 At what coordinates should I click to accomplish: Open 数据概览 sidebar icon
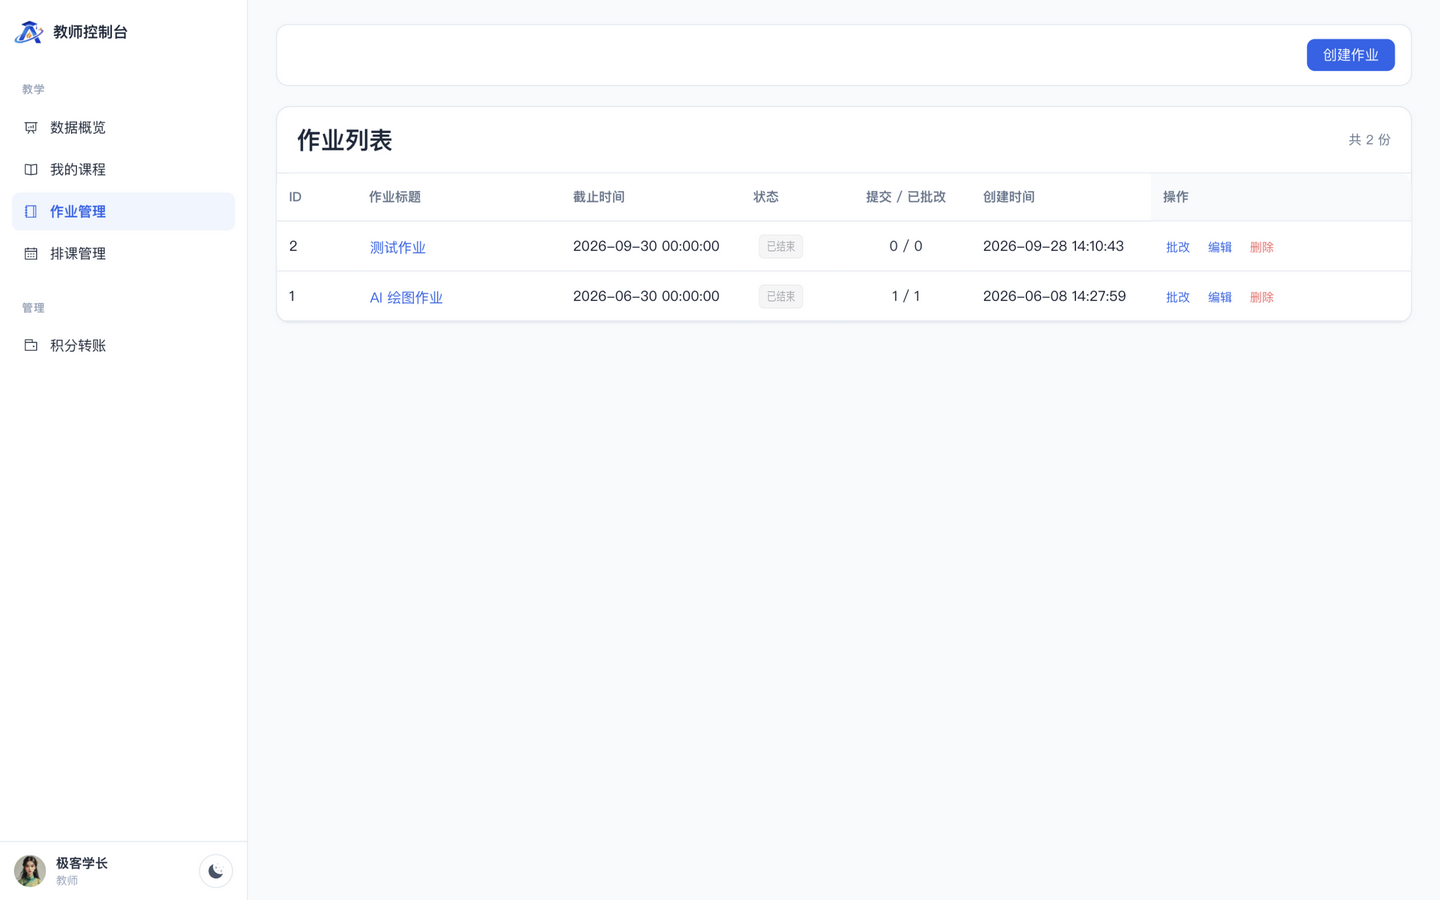pyautogui.click(x=31, y=128)
